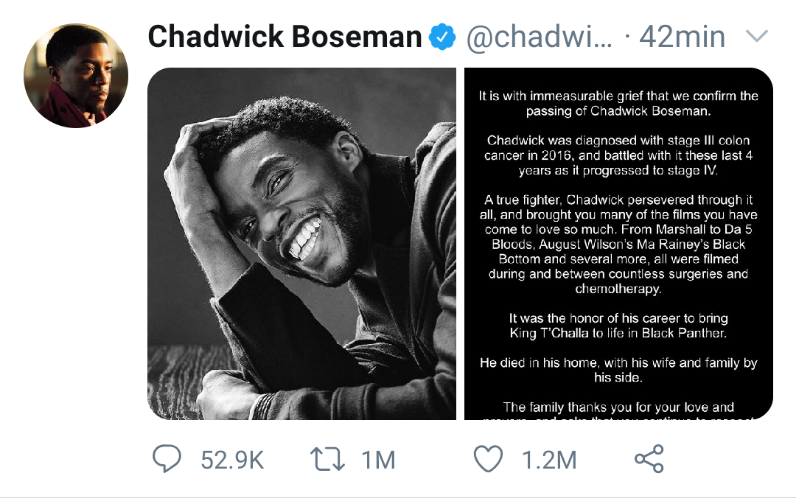The width and height of the screenshot is (796, 501).
Task: Open the @chadwi… handle link
Action: point(538,38)
